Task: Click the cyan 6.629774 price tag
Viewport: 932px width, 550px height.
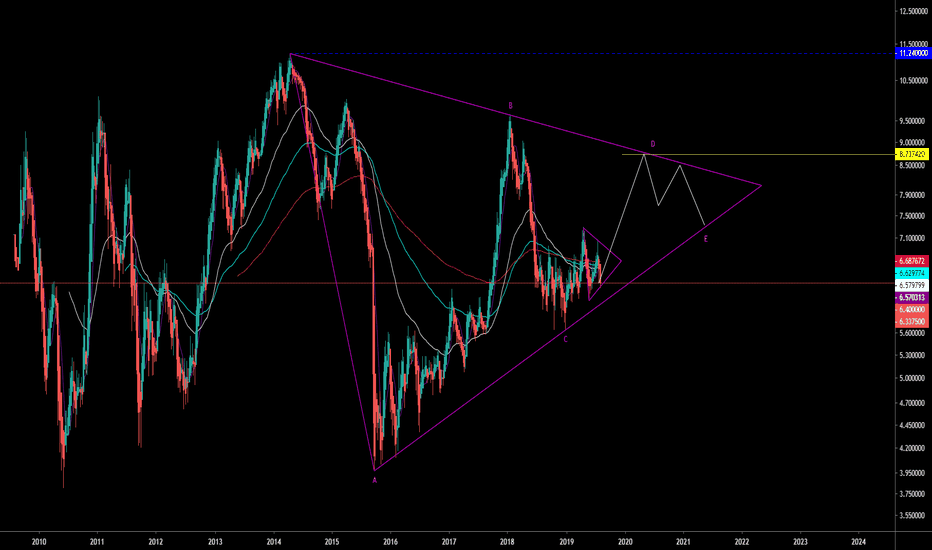Action: point(912,274)
